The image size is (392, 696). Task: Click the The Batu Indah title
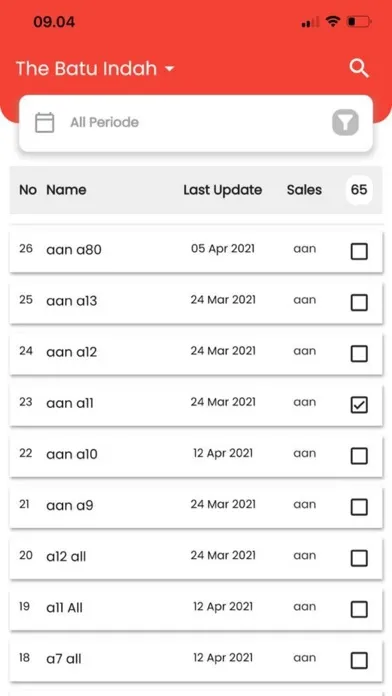[x=87, y=69]
